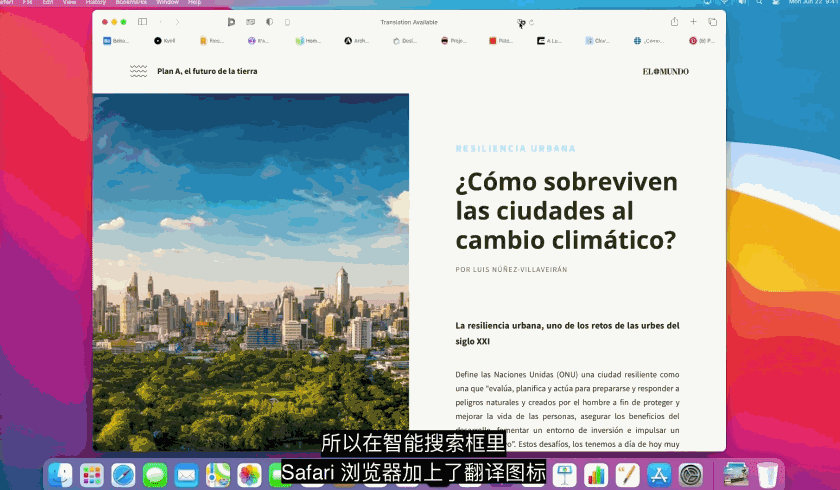The image size is (840, 490).
Task: Click the EL MUNDO logo link
Action: (x=665, y=71)
